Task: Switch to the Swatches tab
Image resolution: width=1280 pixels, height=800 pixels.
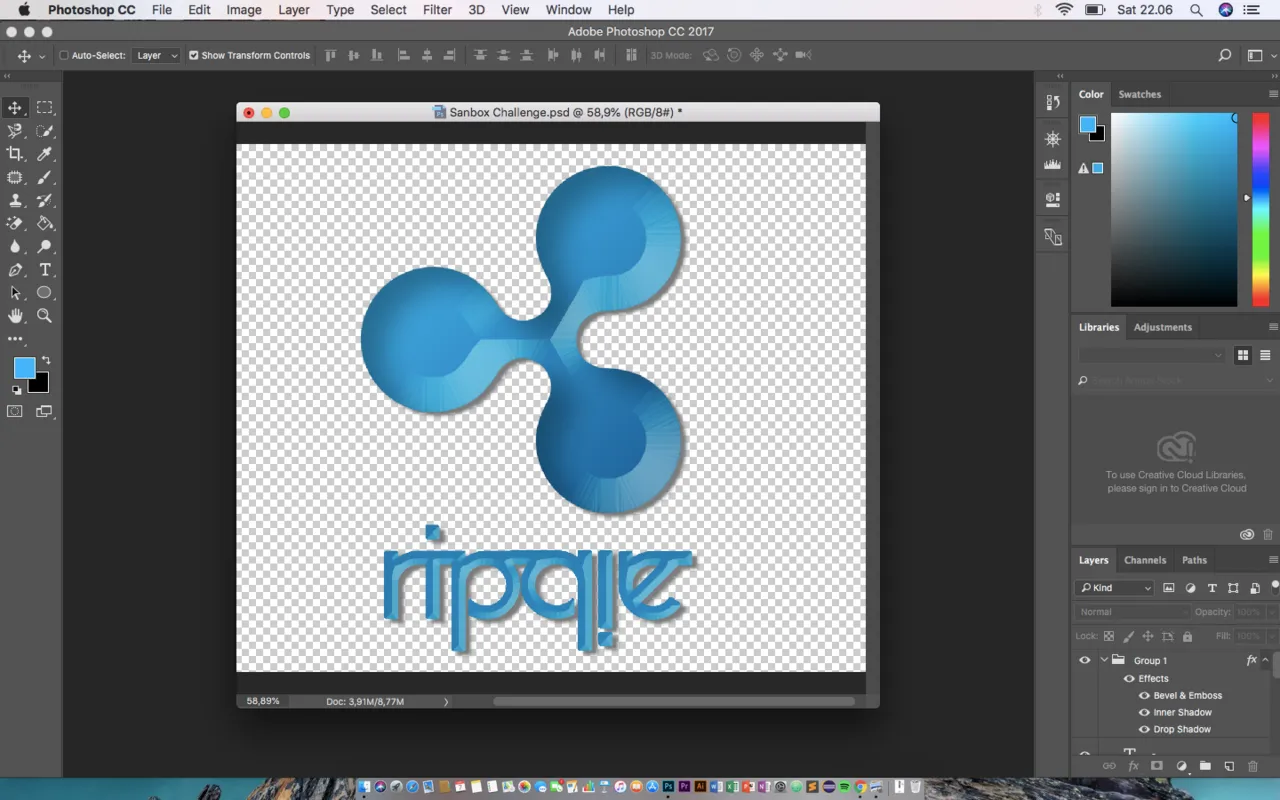Action: [1140, 94]
